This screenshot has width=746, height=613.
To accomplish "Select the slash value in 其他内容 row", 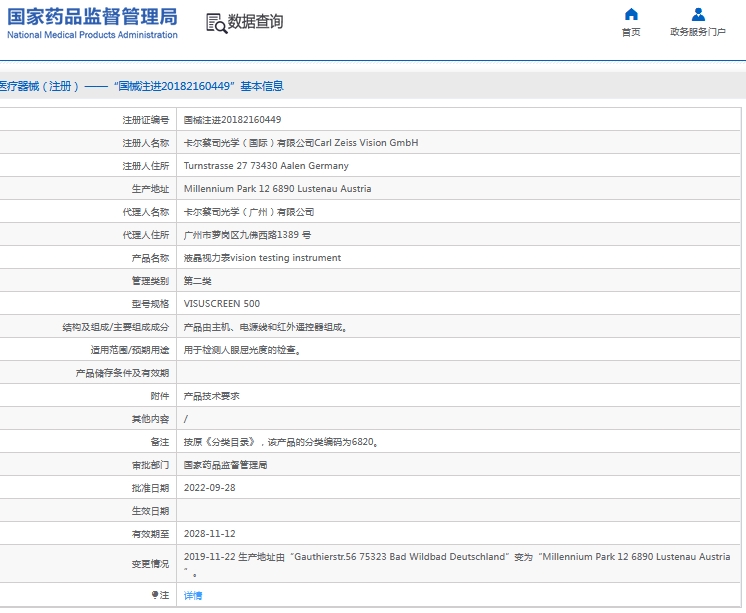I will click(186, 419).
